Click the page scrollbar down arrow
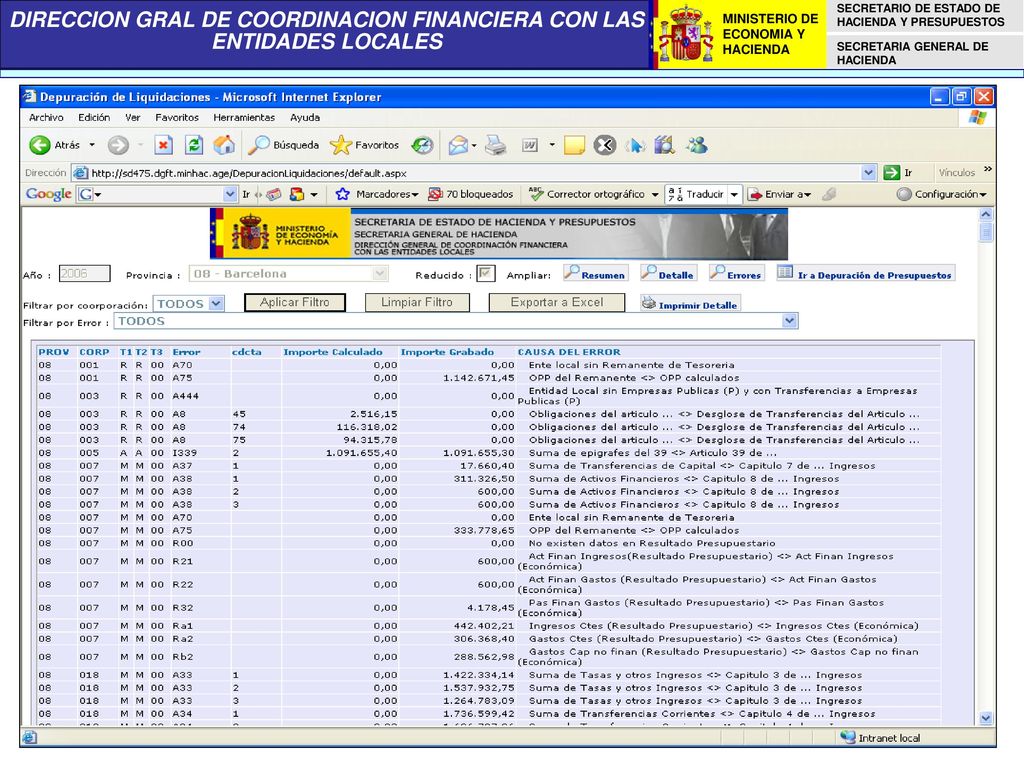The width and height of the screenshot is (1024, 768). pyautogui.click(x=986, y=718)
